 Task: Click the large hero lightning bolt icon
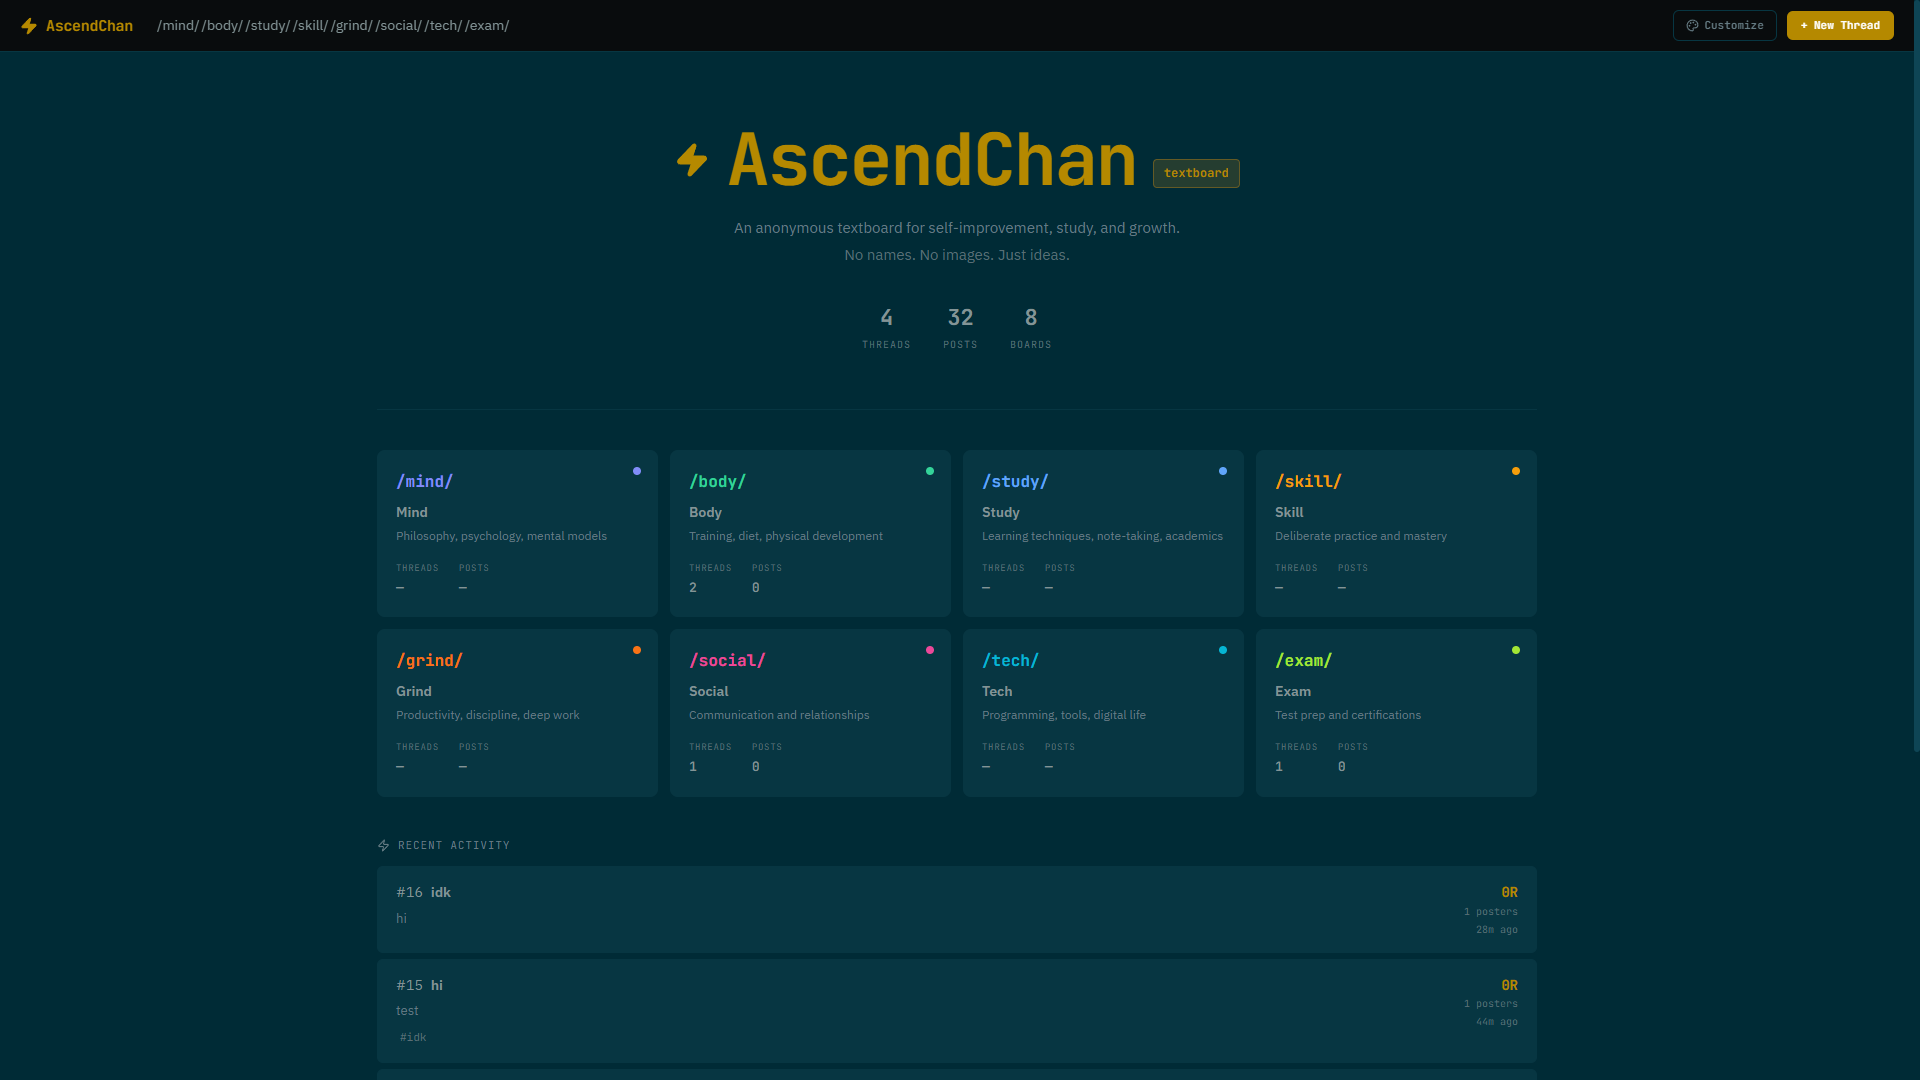tap(692, 160)
